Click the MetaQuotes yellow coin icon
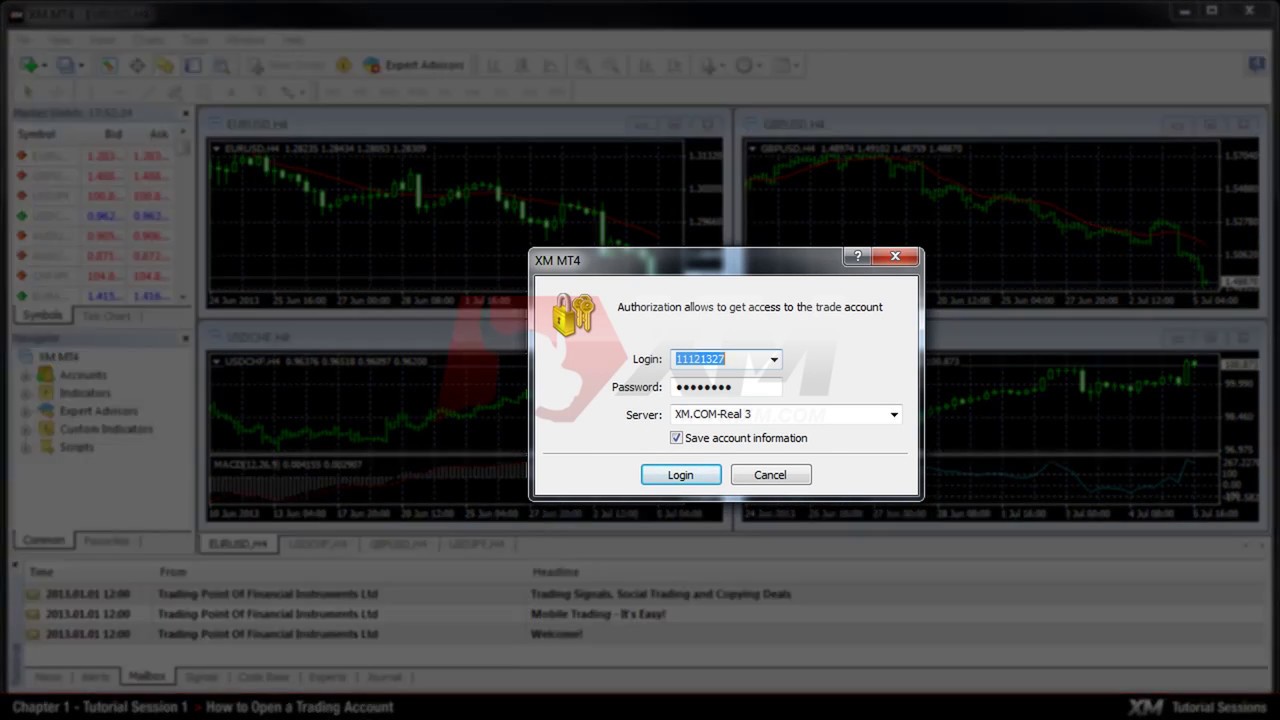This screenshot has width=1280, height=720. point(343,65)
